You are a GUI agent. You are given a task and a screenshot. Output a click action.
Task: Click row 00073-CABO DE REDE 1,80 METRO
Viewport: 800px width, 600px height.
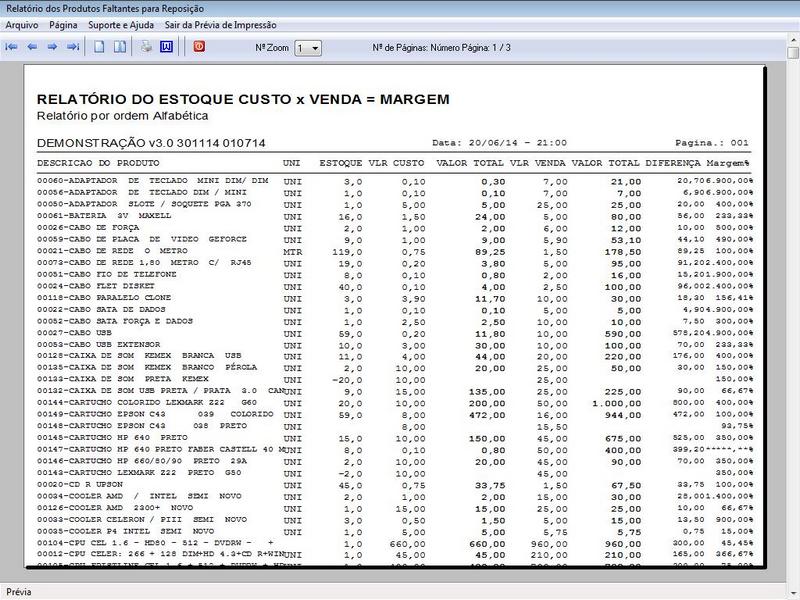tap(394, 263)
